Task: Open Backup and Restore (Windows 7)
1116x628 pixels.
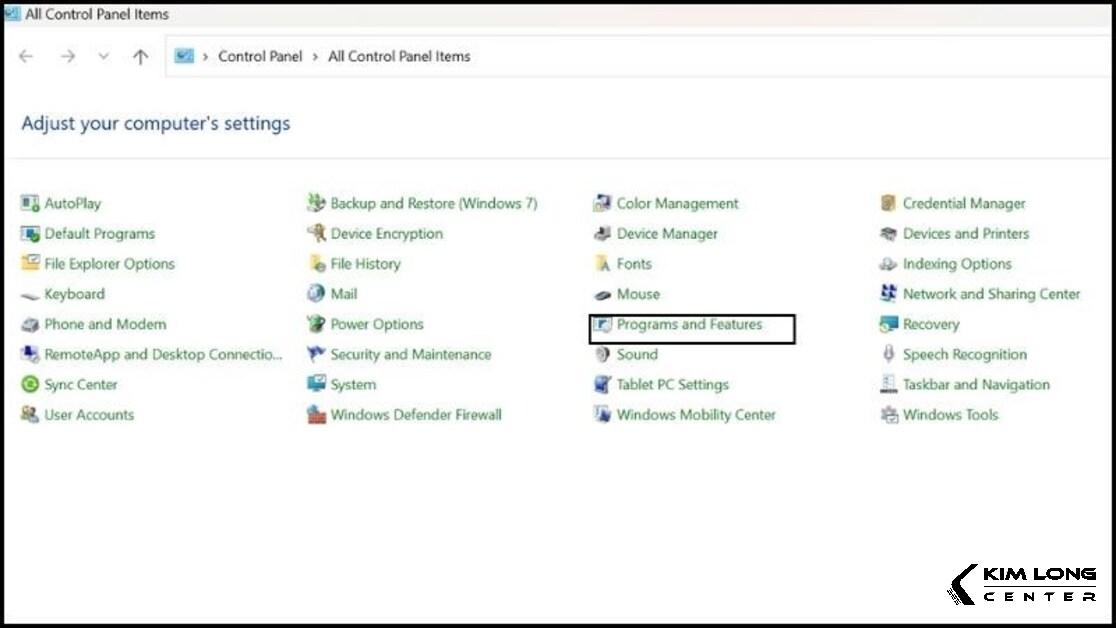Action: pos(434,203)
